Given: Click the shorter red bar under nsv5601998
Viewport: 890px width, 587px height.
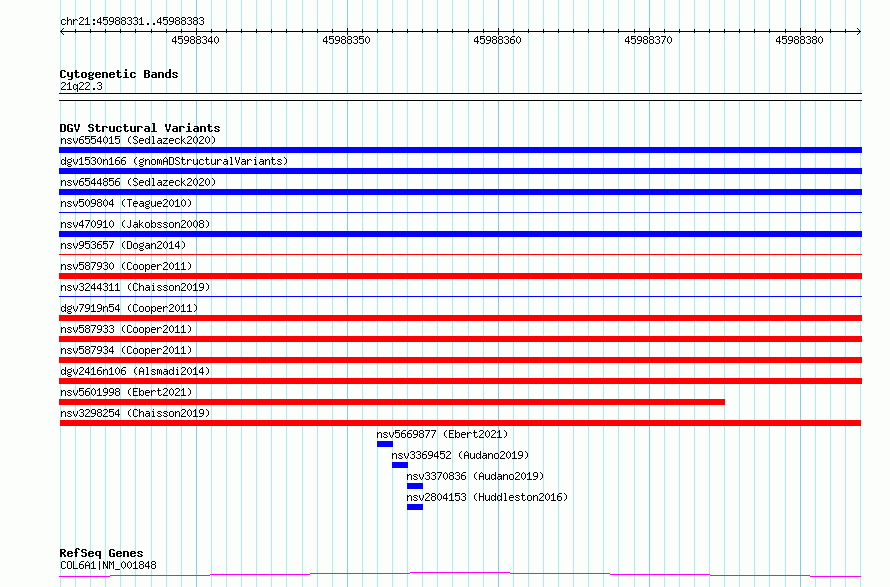Looking at the screenshot, I should [392, 402].
